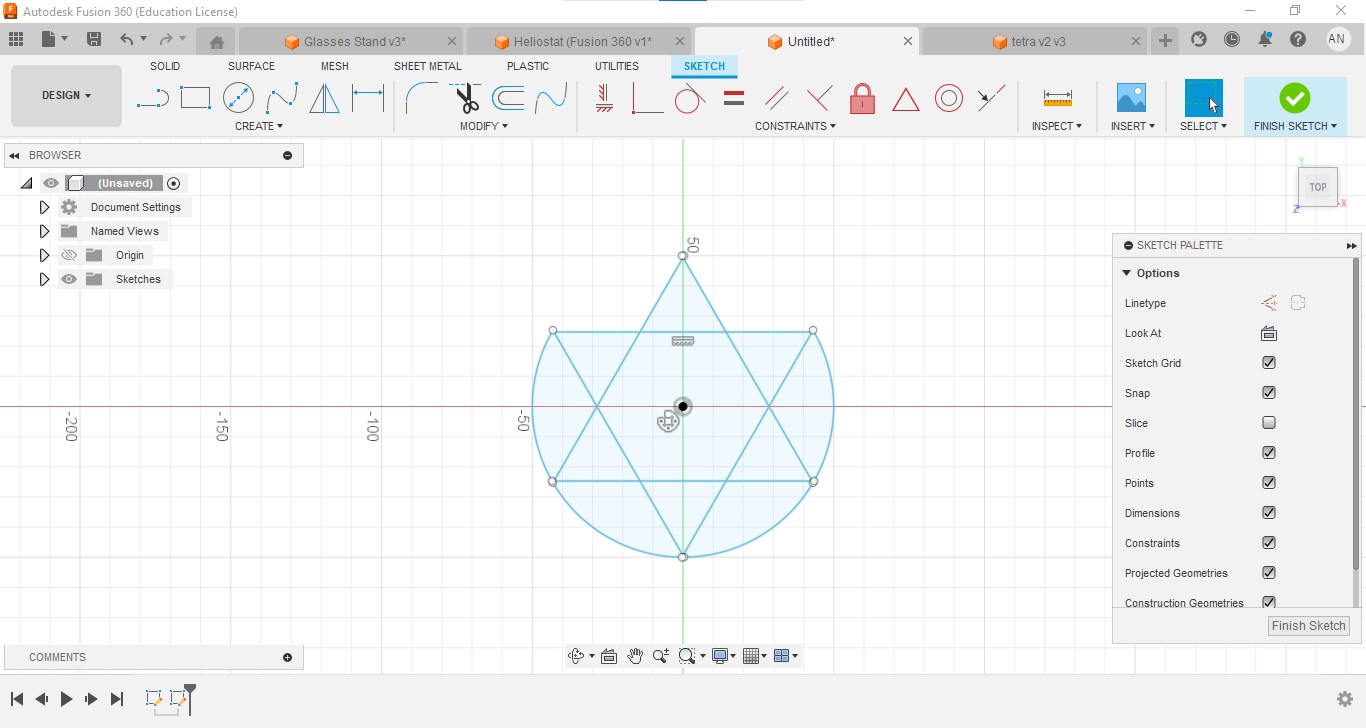This screenshot has height=728, width=1366.
Task: Activate the Offset tool
Action: click(508, 98)
